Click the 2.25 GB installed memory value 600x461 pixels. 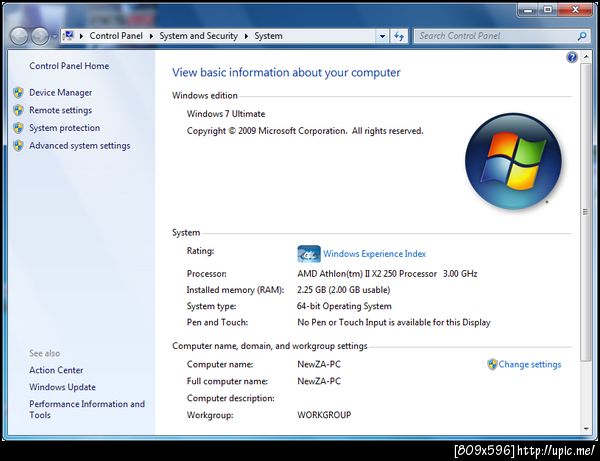pos(344,290)
